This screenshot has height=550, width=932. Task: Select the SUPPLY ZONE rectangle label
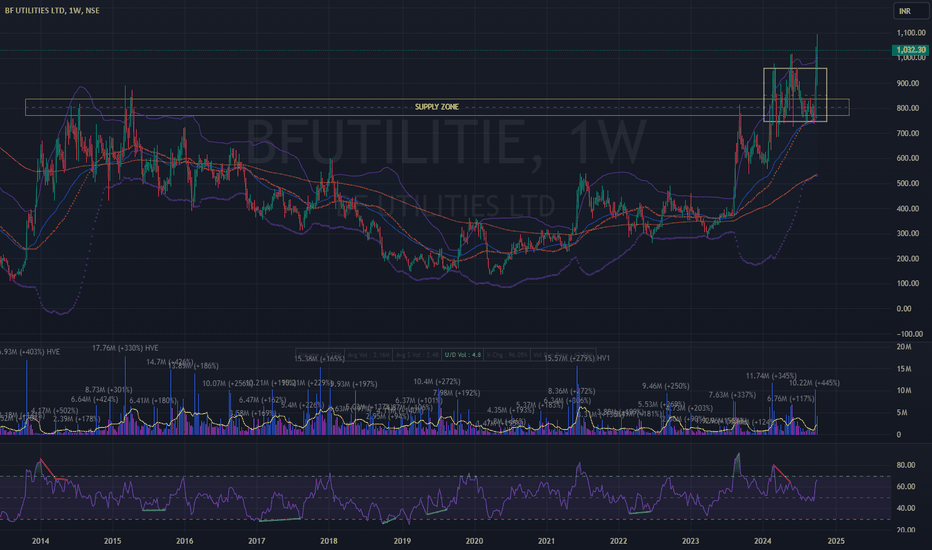(437, 107)
